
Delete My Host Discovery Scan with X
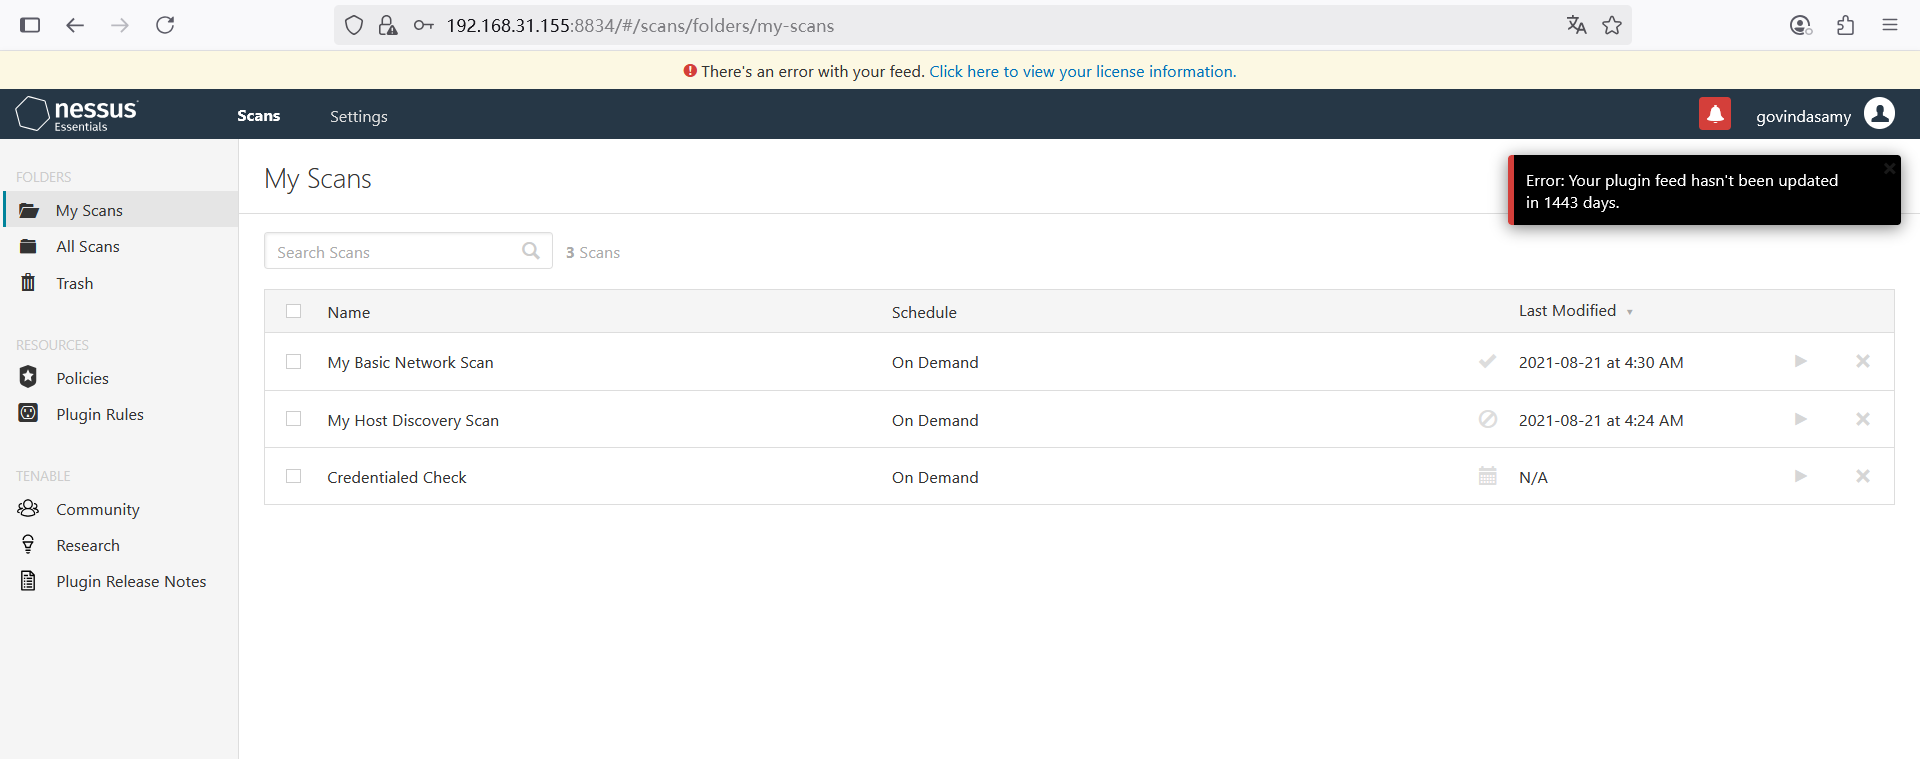click(1863, 419)
